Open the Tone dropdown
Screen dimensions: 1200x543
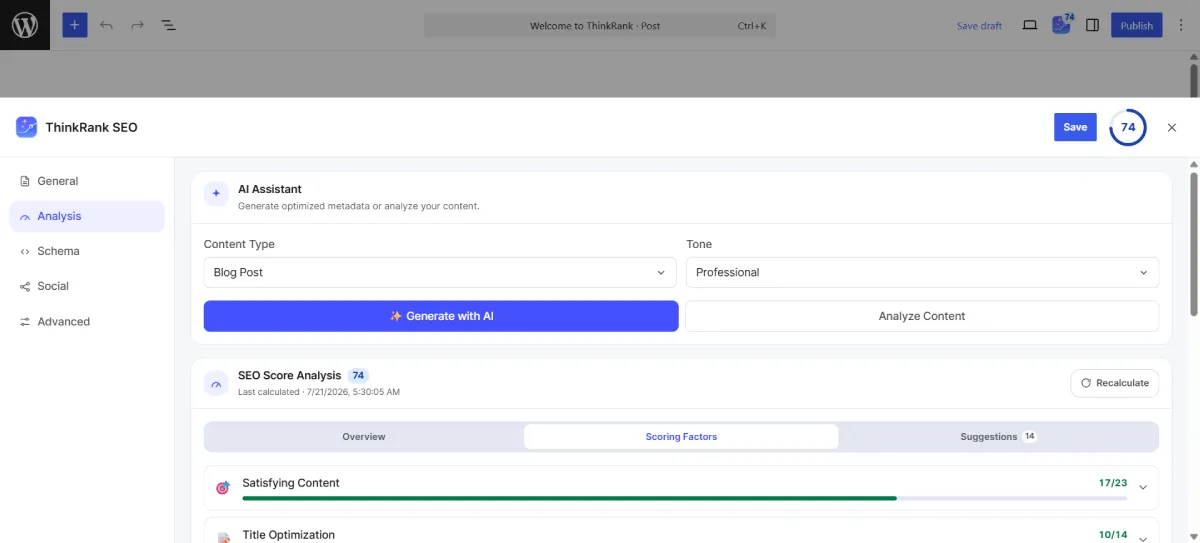pos(922,272)
